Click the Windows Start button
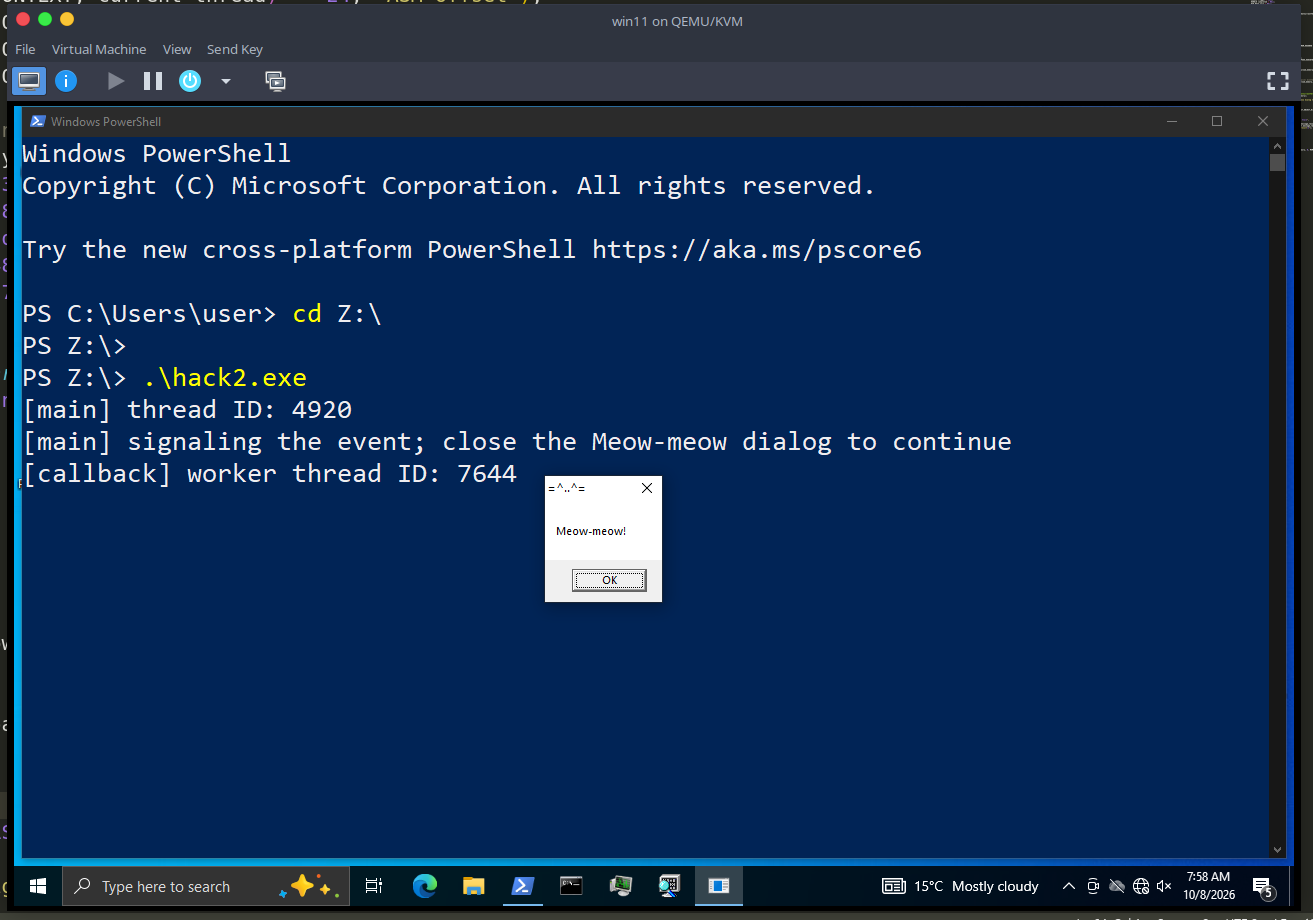1313x920 pixels. coord(38,886)
